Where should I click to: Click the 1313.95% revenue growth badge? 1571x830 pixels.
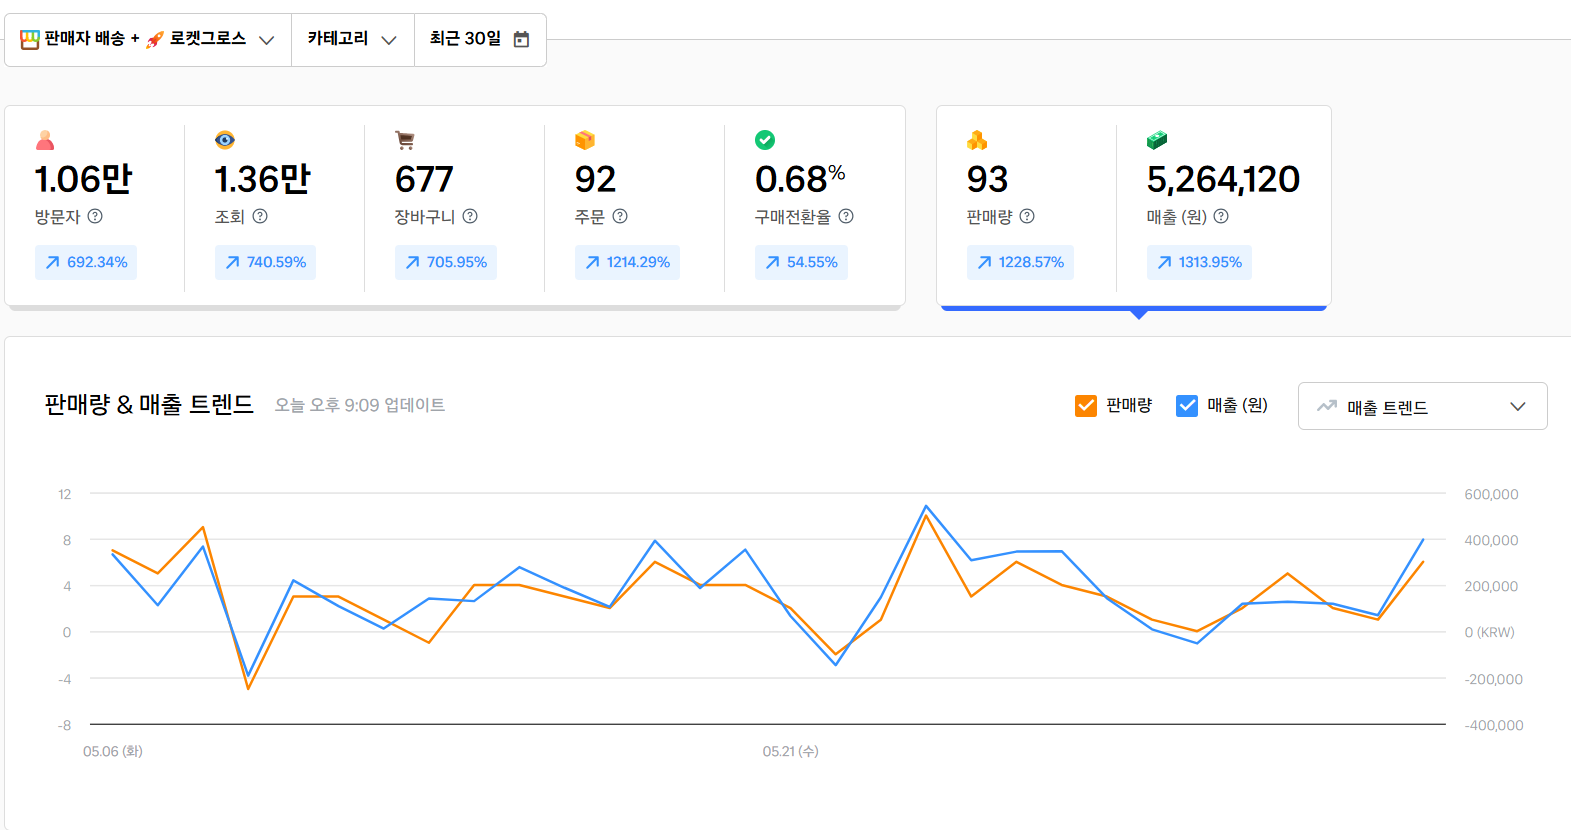pos(1199,262)
